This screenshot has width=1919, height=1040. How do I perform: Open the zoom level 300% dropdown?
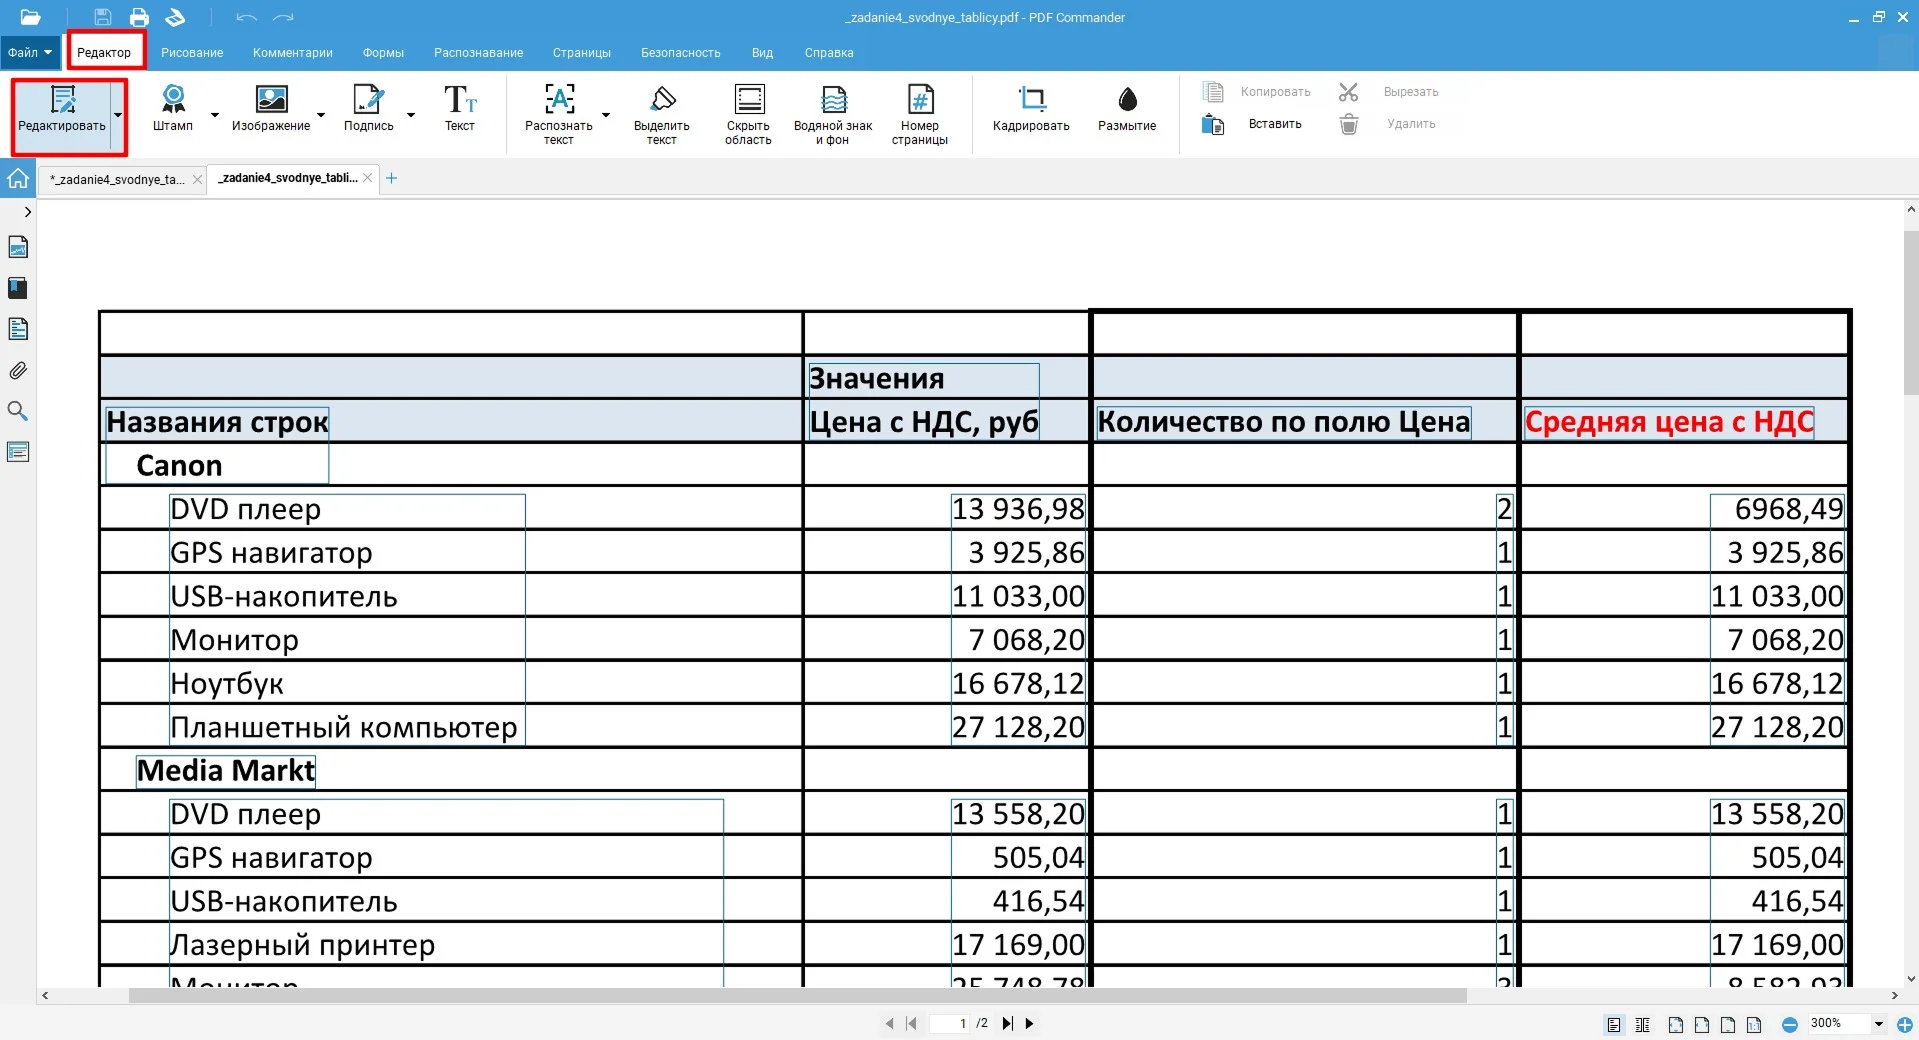[x=1878, y=1024]
